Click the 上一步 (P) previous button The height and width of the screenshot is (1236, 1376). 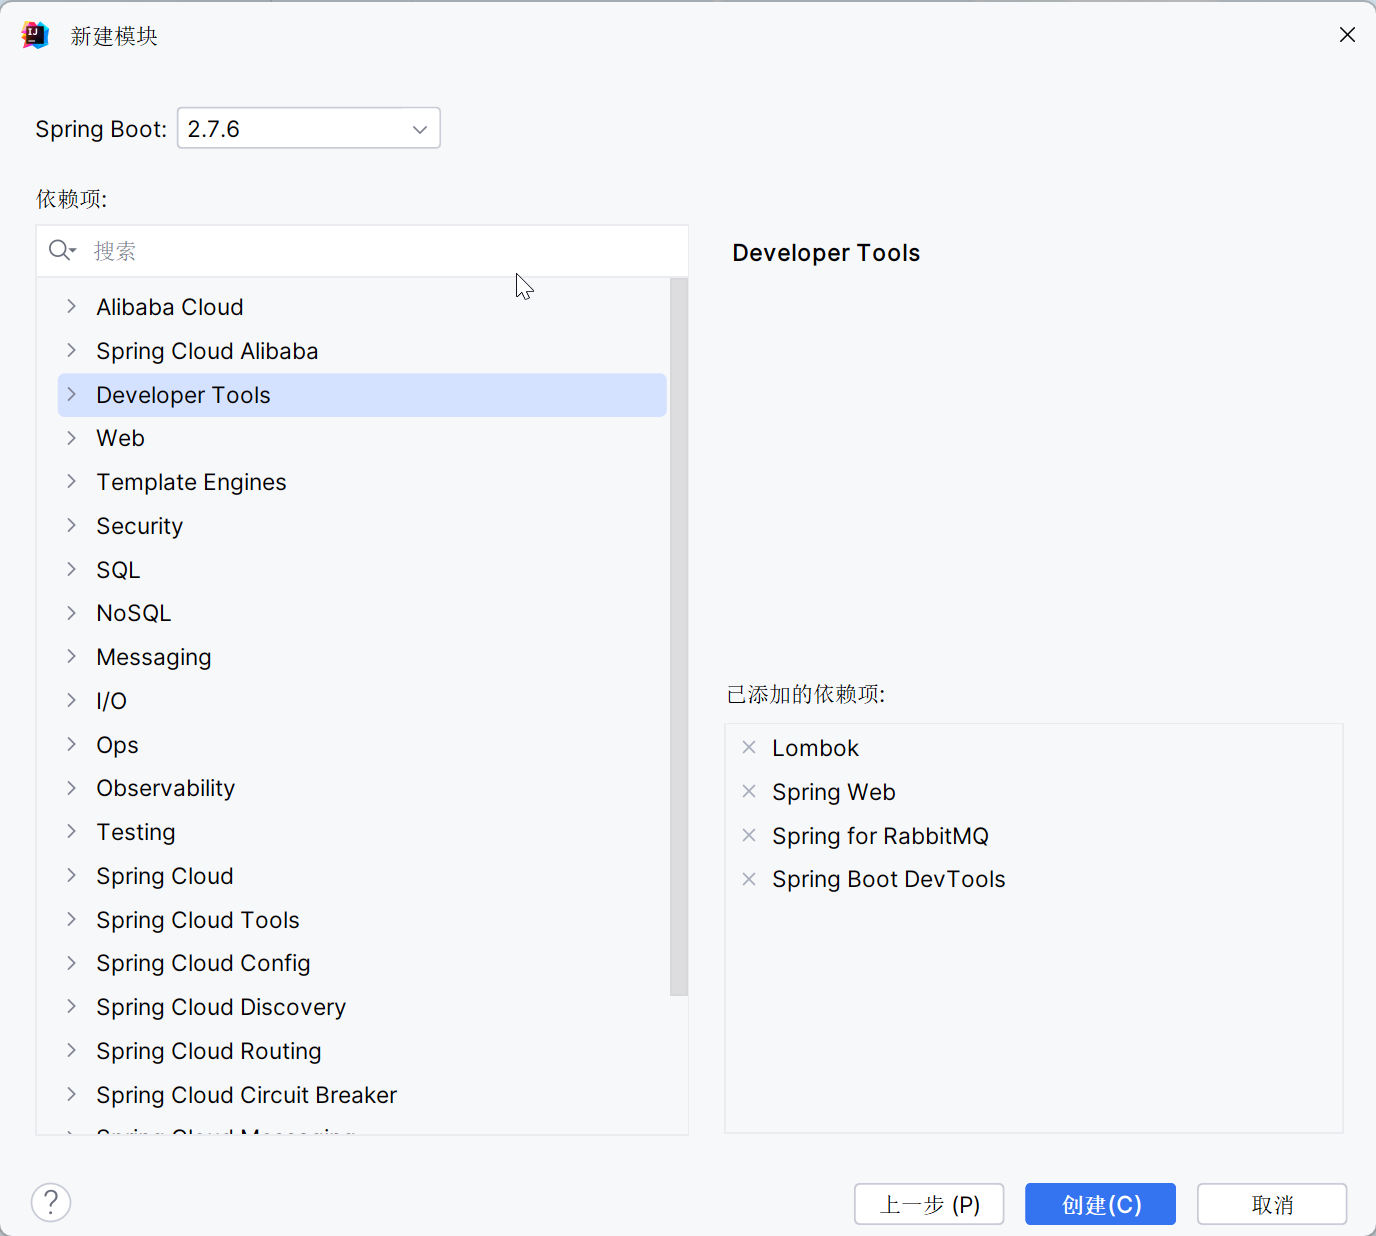coord(929,1204)
